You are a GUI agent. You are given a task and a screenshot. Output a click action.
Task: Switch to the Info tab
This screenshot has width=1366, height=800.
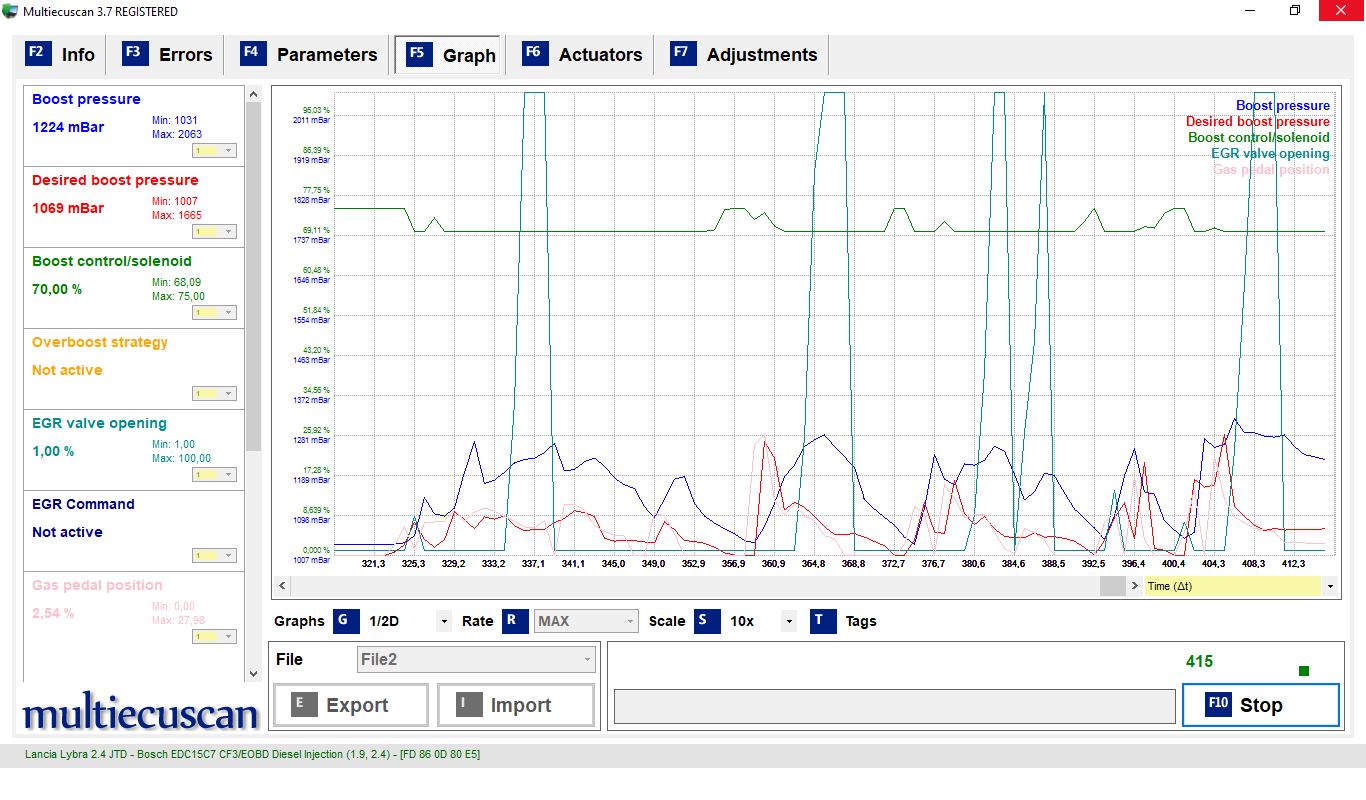[61, 55]
